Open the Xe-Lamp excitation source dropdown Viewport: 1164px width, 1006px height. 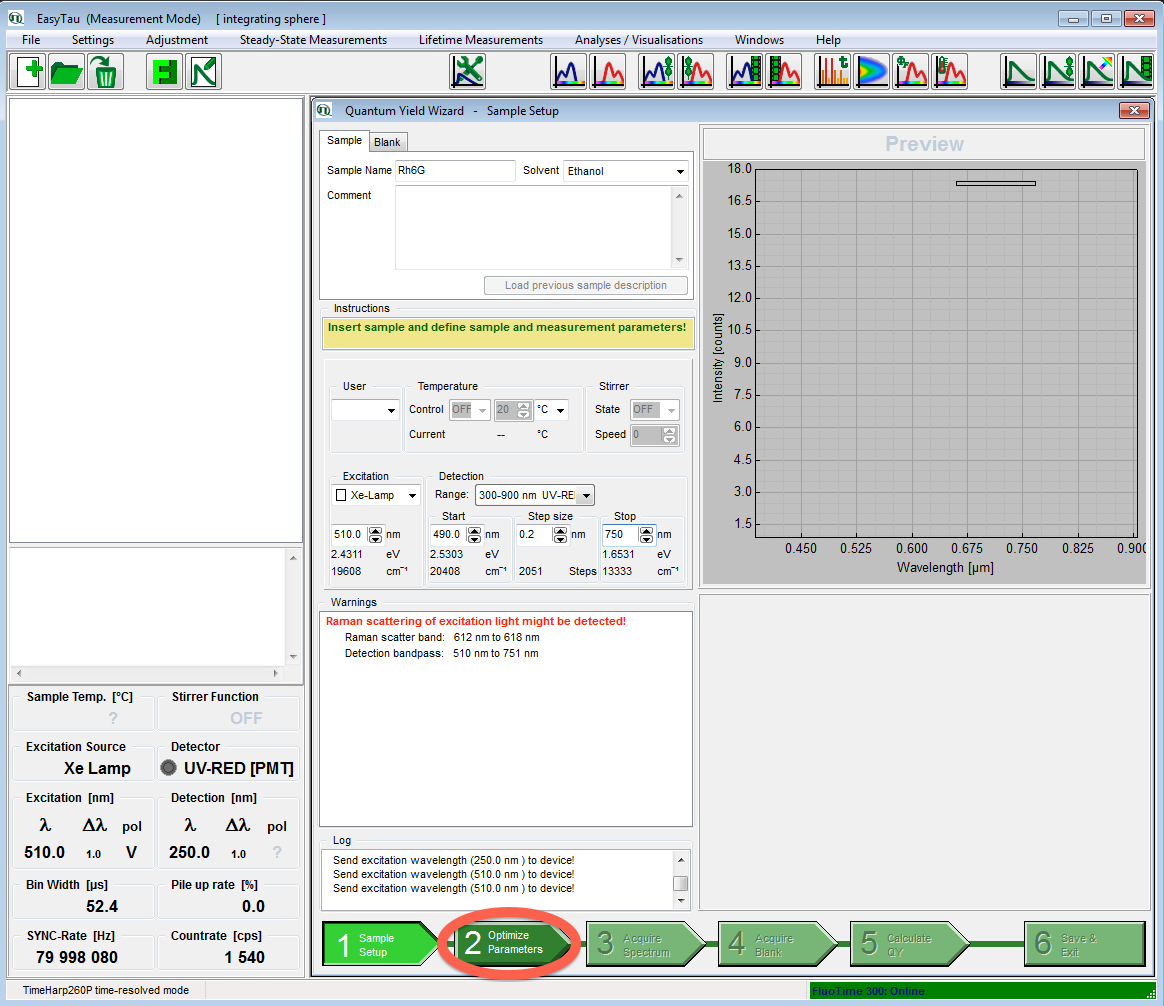tap(412, 496)
